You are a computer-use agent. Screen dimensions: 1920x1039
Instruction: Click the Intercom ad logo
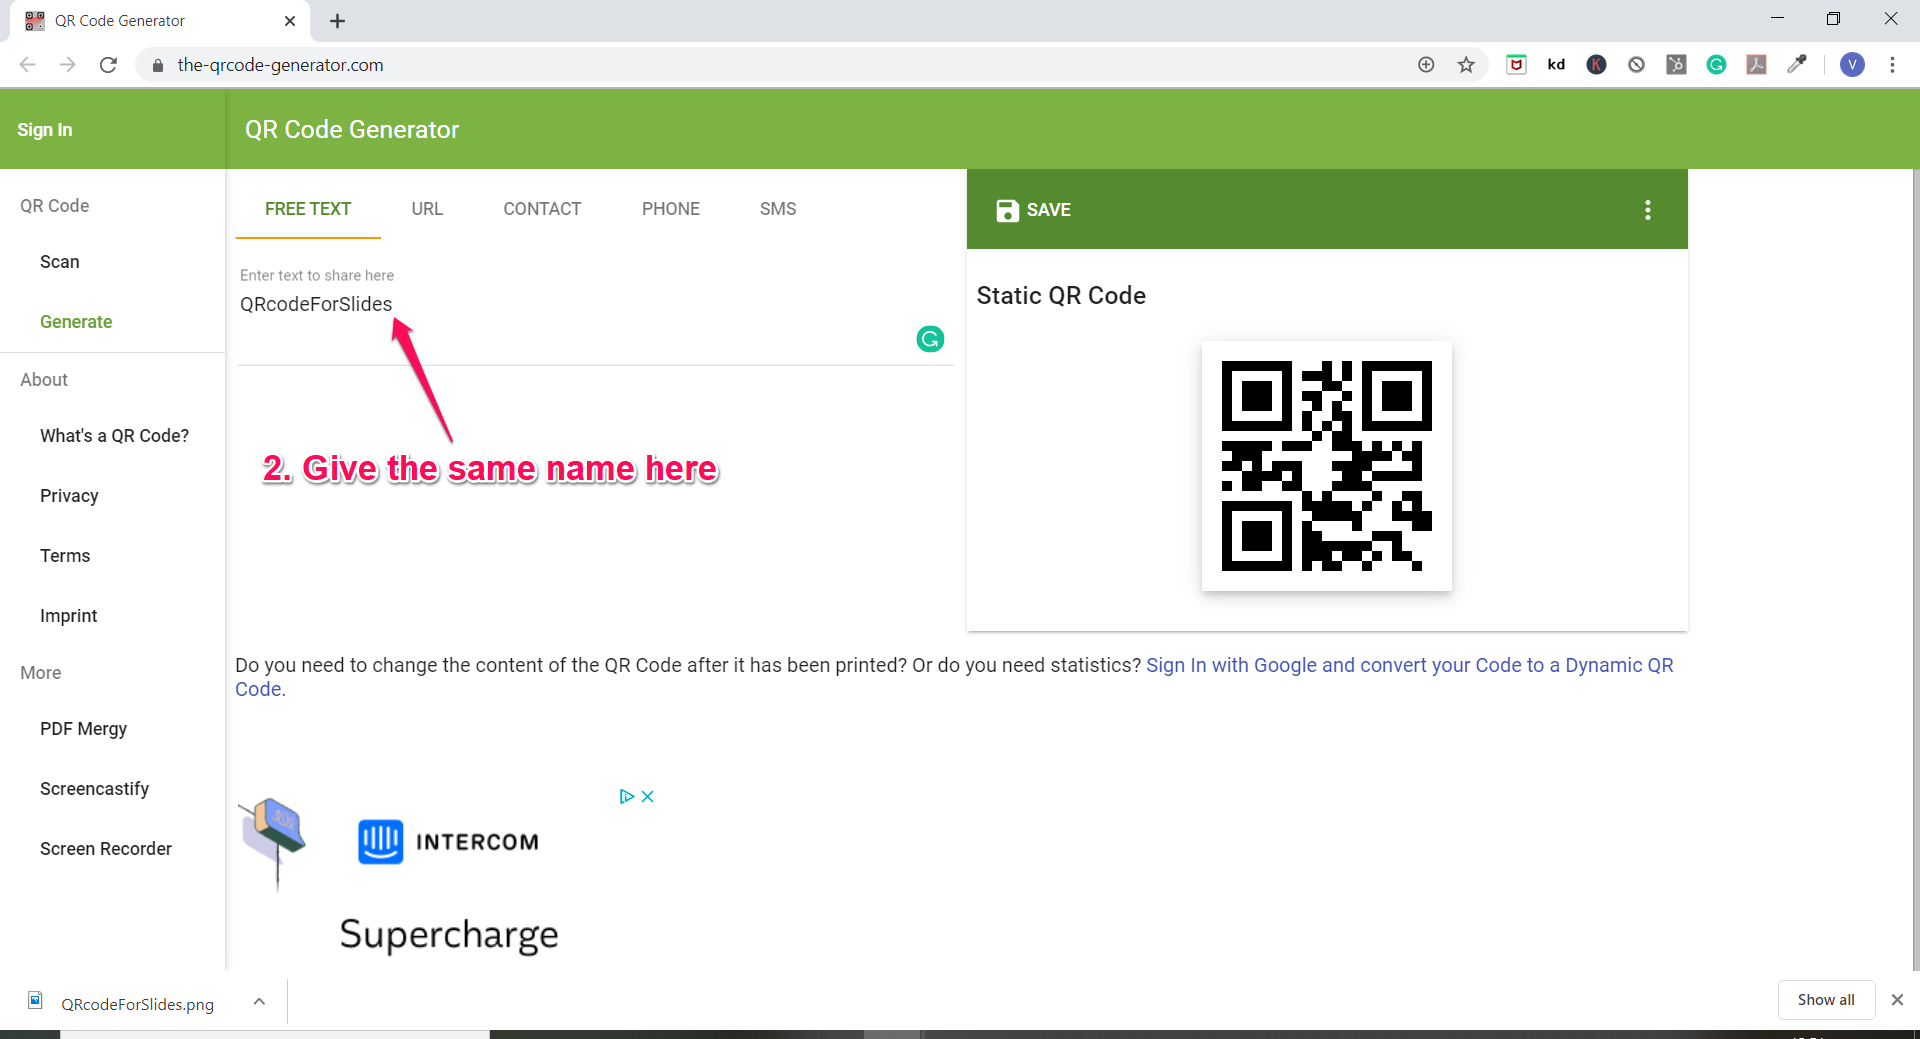click(449, 842)
